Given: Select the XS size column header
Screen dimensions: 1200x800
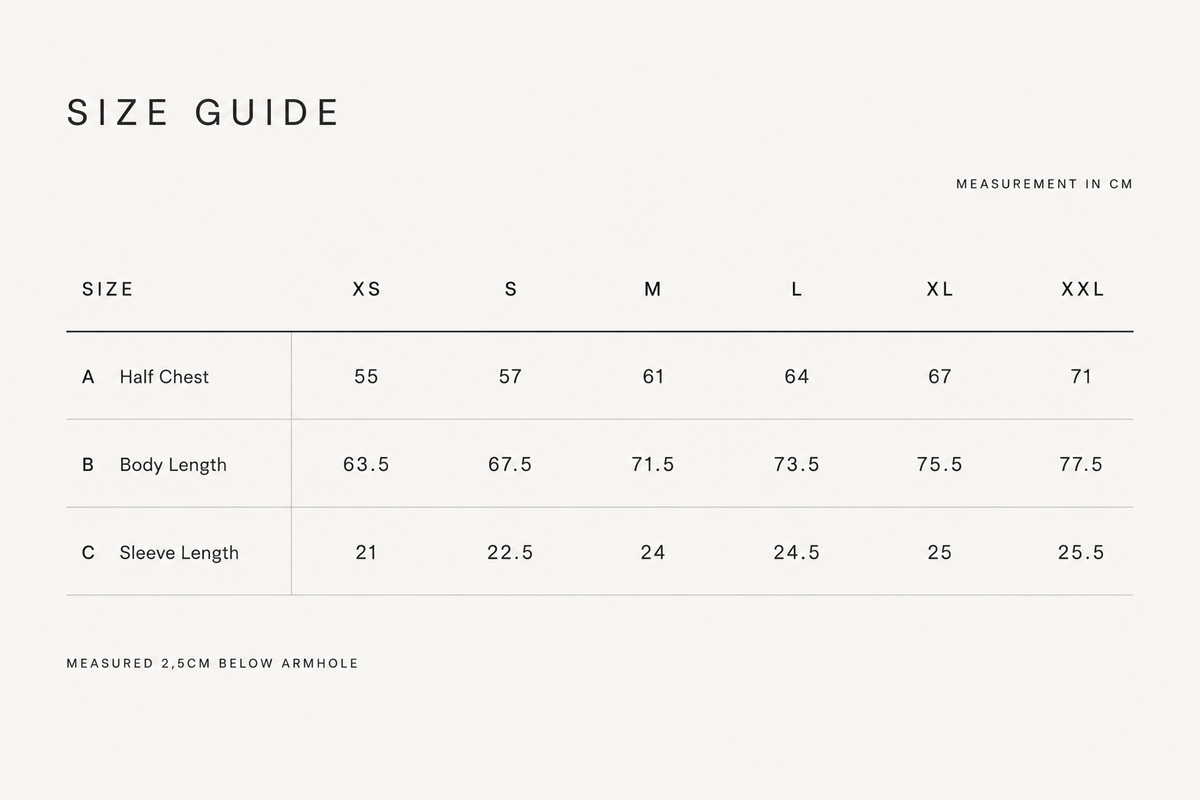Looking at the screenshot, I should [x=367, y=289].
